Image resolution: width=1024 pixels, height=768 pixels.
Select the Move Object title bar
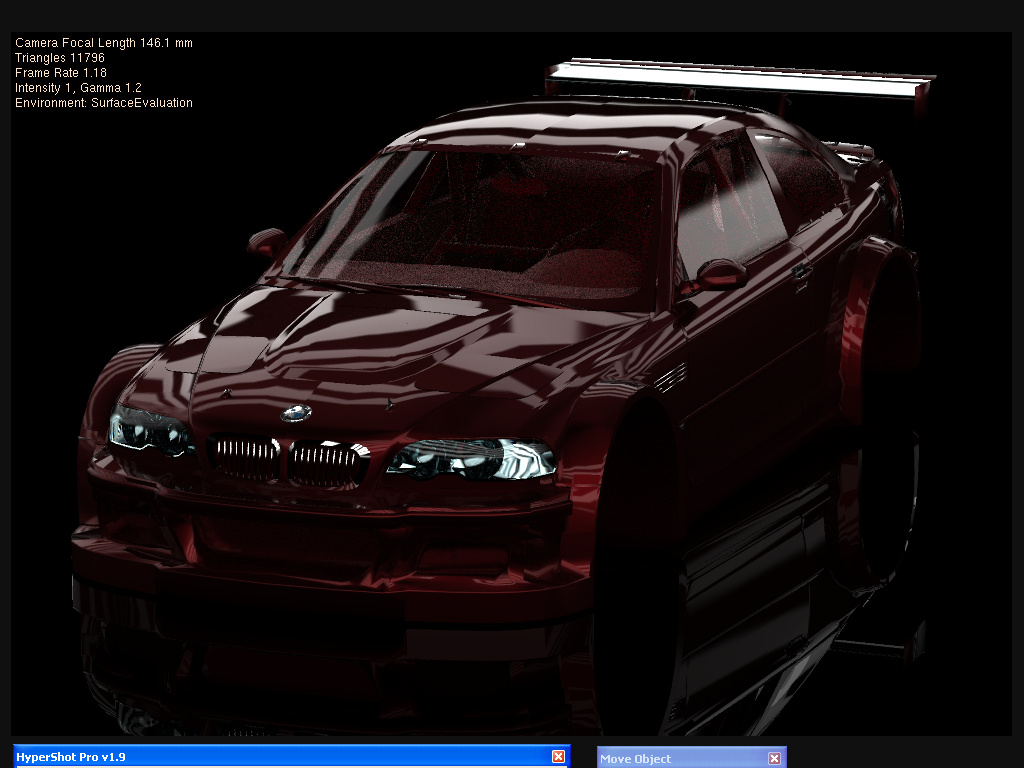tap(692, 758)
